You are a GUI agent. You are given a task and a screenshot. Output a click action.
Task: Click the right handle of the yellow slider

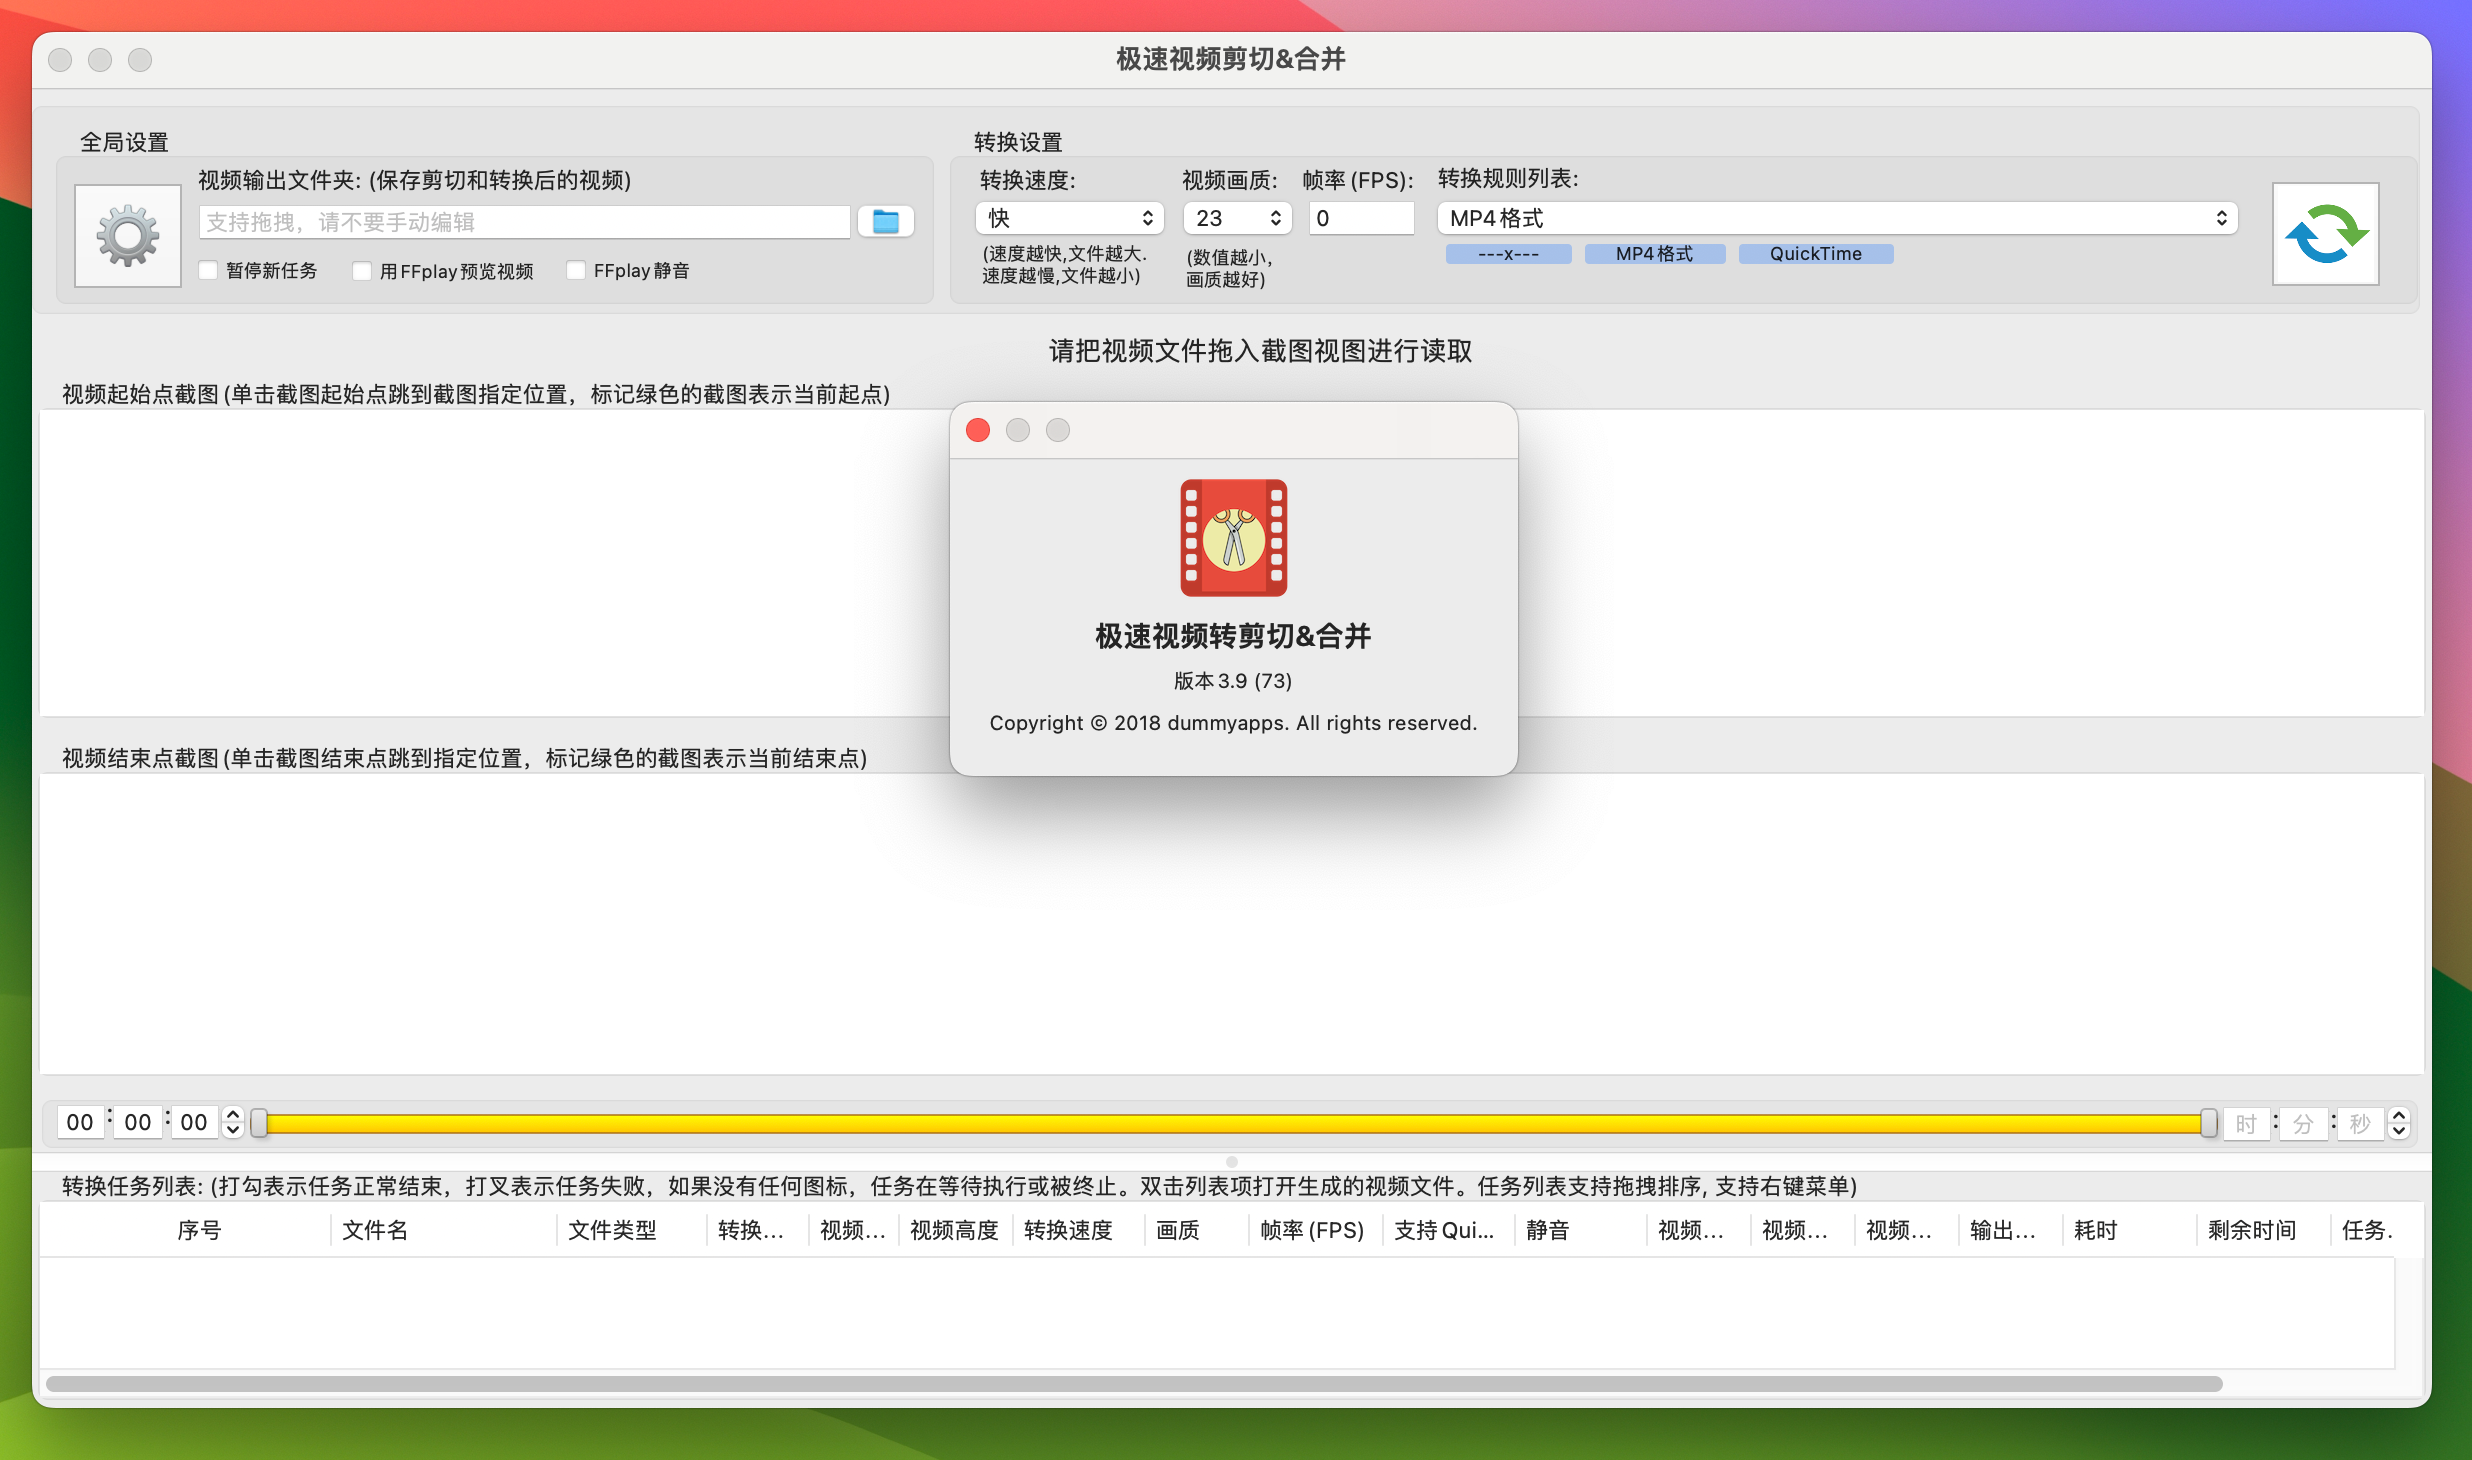[x=2209, y=1123]
